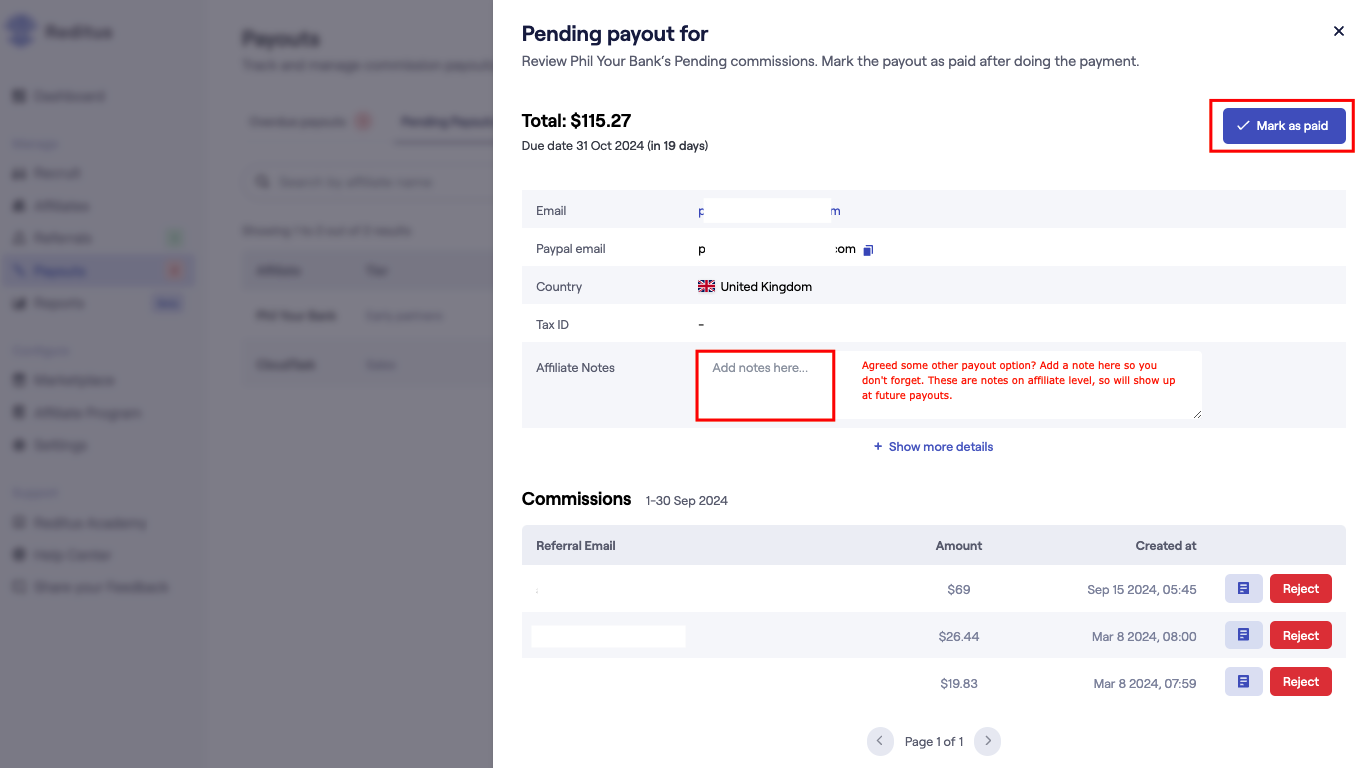
Task: Click the checkmark icon in Mark as paid
Action: (x=1243, y=126)
